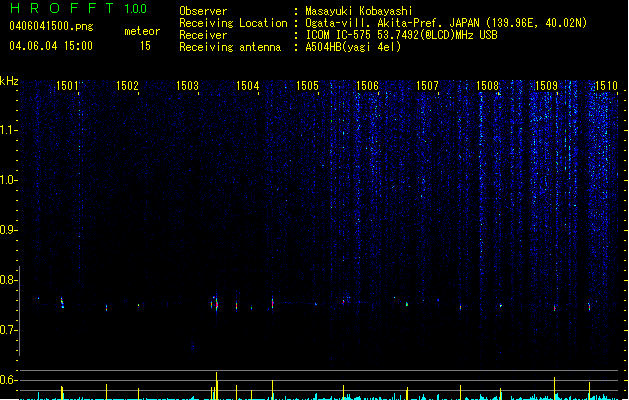Click the 1.0 kHz axis label
The image size is (629, 400).
point(8,180)
